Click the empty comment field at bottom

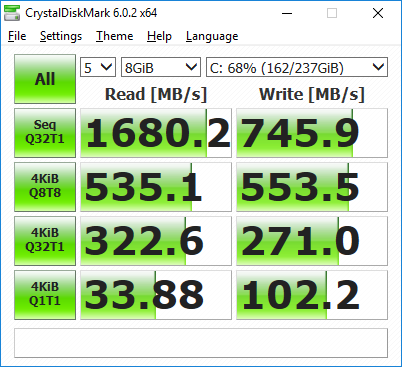[x=201, y=343]
